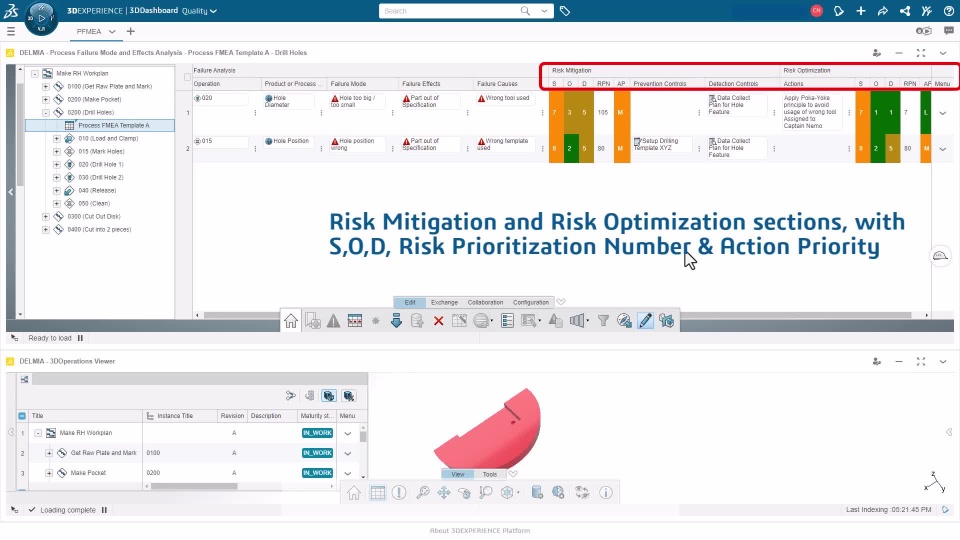Open the PFMEA tab dropdown arrow
This screenshot has height=540, width=960.
point(112,31)
